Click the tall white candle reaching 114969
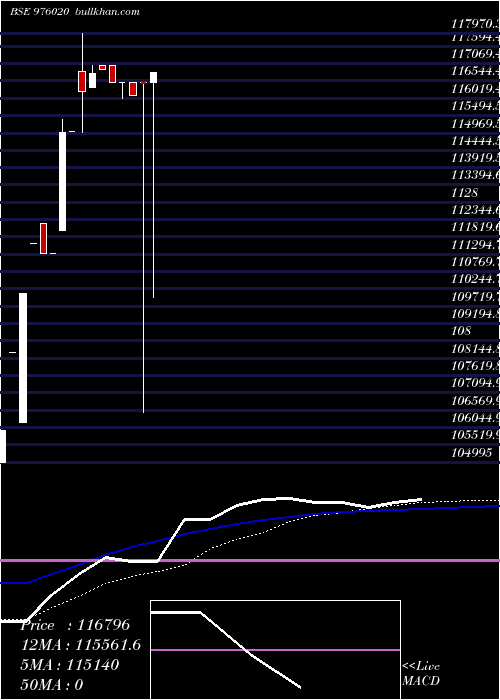The width and height of the screenshot is (500, 700). point(62,175)
